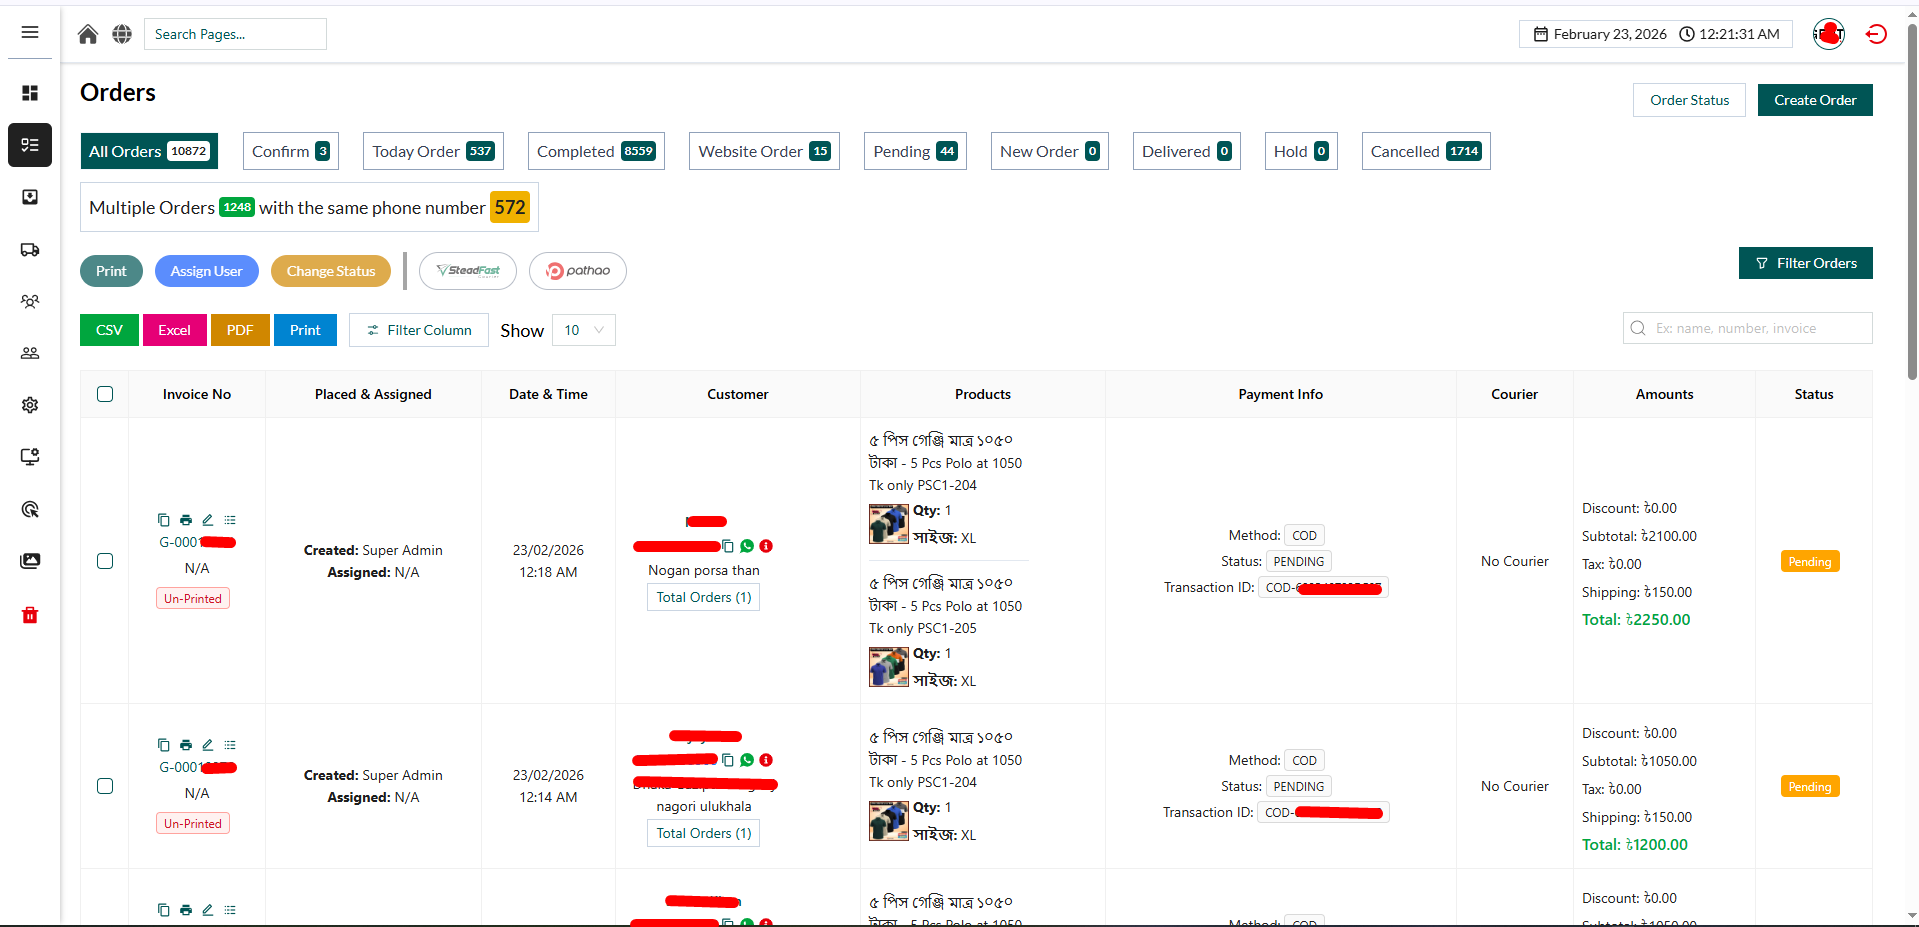Screen dimensions: 1919x927
Task: Open the Order Status button
Action: pyautogui.click(x=1690, y=100)
